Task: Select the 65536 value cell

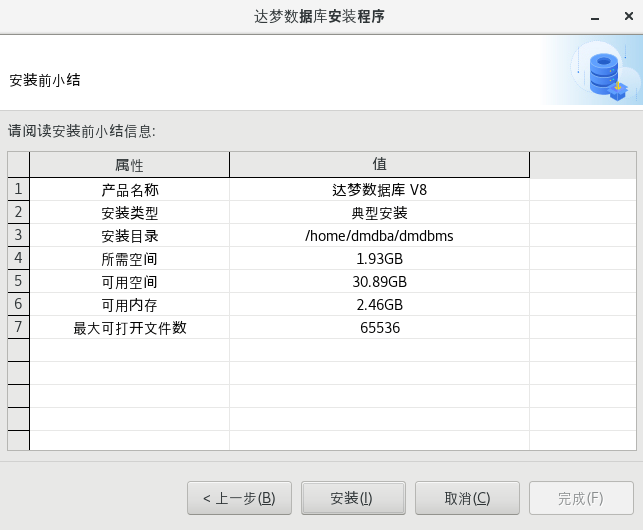Action: [379, 327]
